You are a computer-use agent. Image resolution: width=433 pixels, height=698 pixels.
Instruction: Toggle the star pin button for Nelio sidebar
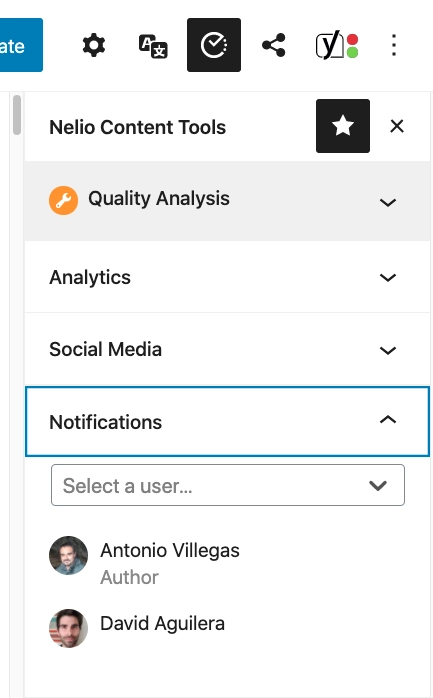tap(343, 126)
